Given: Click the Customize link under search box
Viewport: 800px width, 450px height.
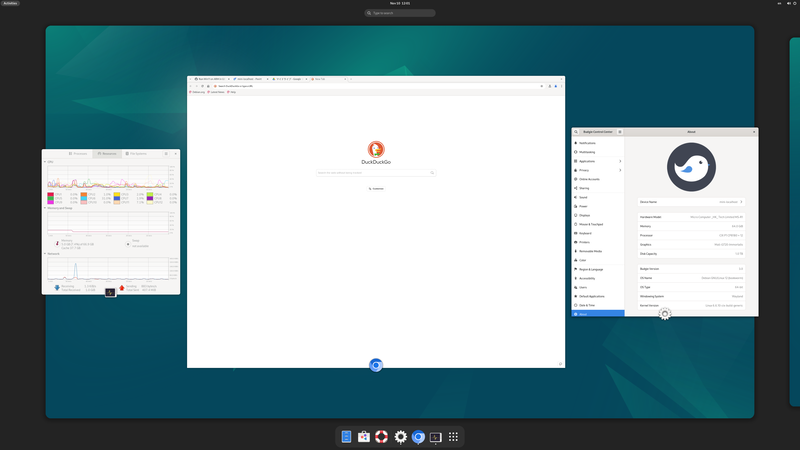Looking at the screenshot, I should (x=376, y=189).
